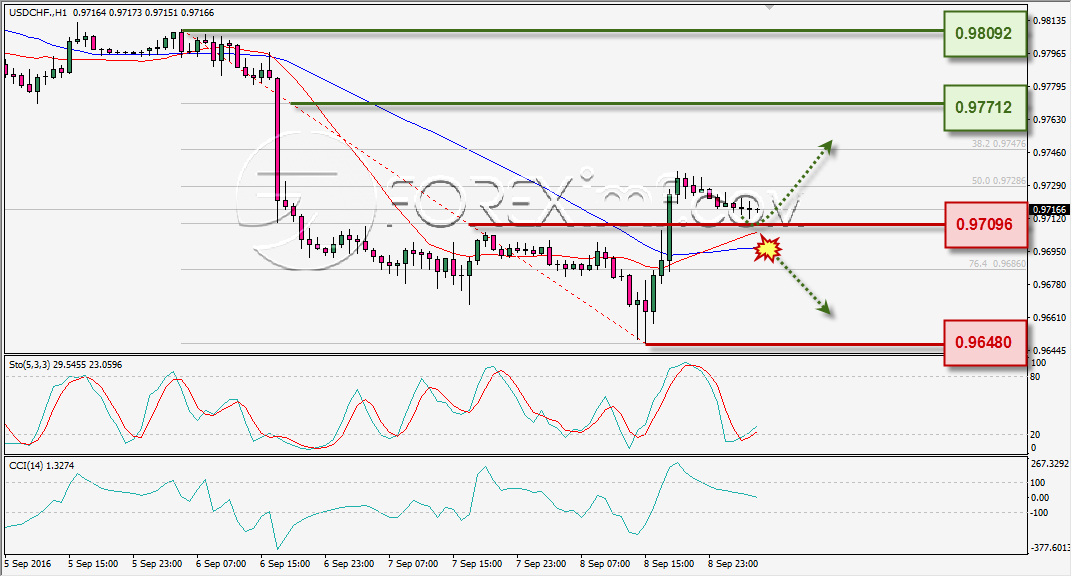1072x577 pixels.
Task: Click the CCI scale value 0.00
Action: pos(1038,498)
